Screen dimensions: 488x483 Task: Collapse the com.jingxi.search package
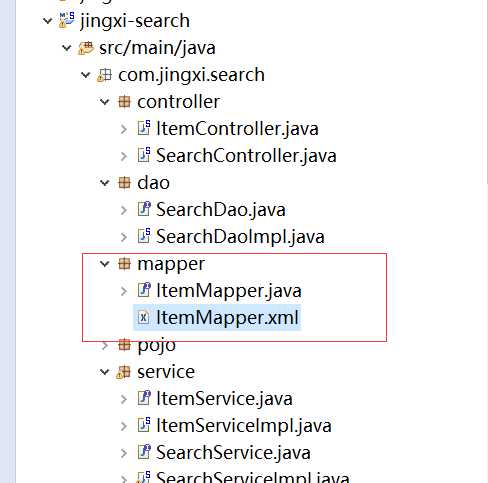tap(86, 75)
